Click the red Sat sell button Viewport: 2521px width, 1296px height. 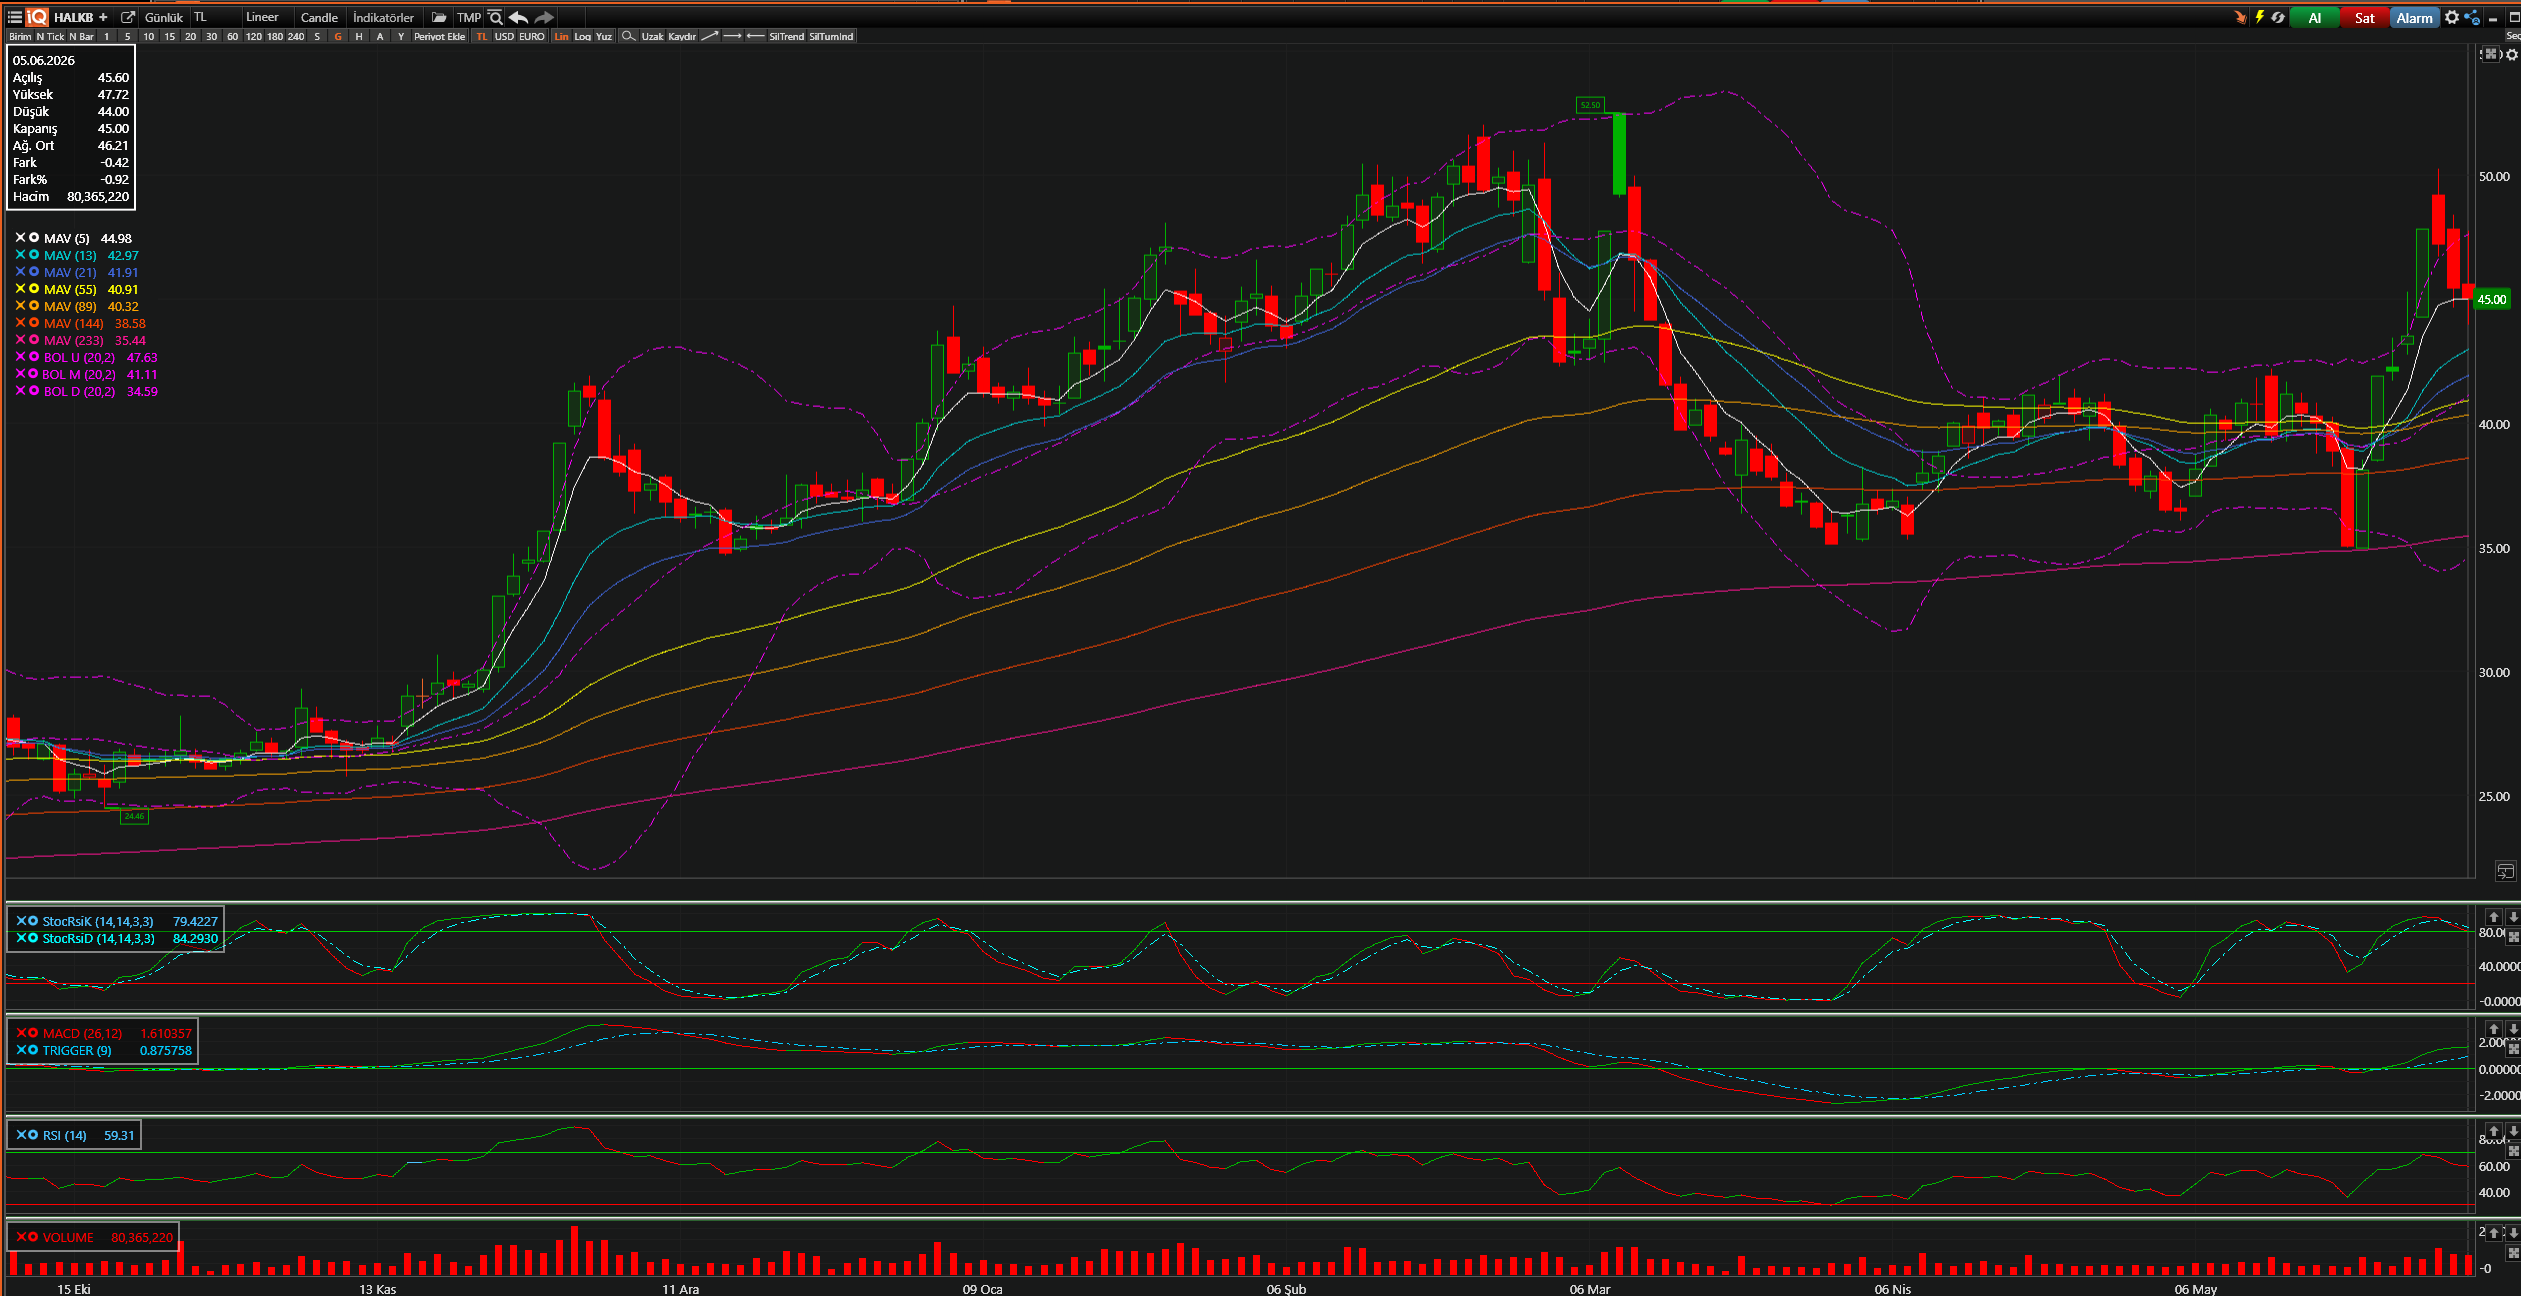(2364, 17)
